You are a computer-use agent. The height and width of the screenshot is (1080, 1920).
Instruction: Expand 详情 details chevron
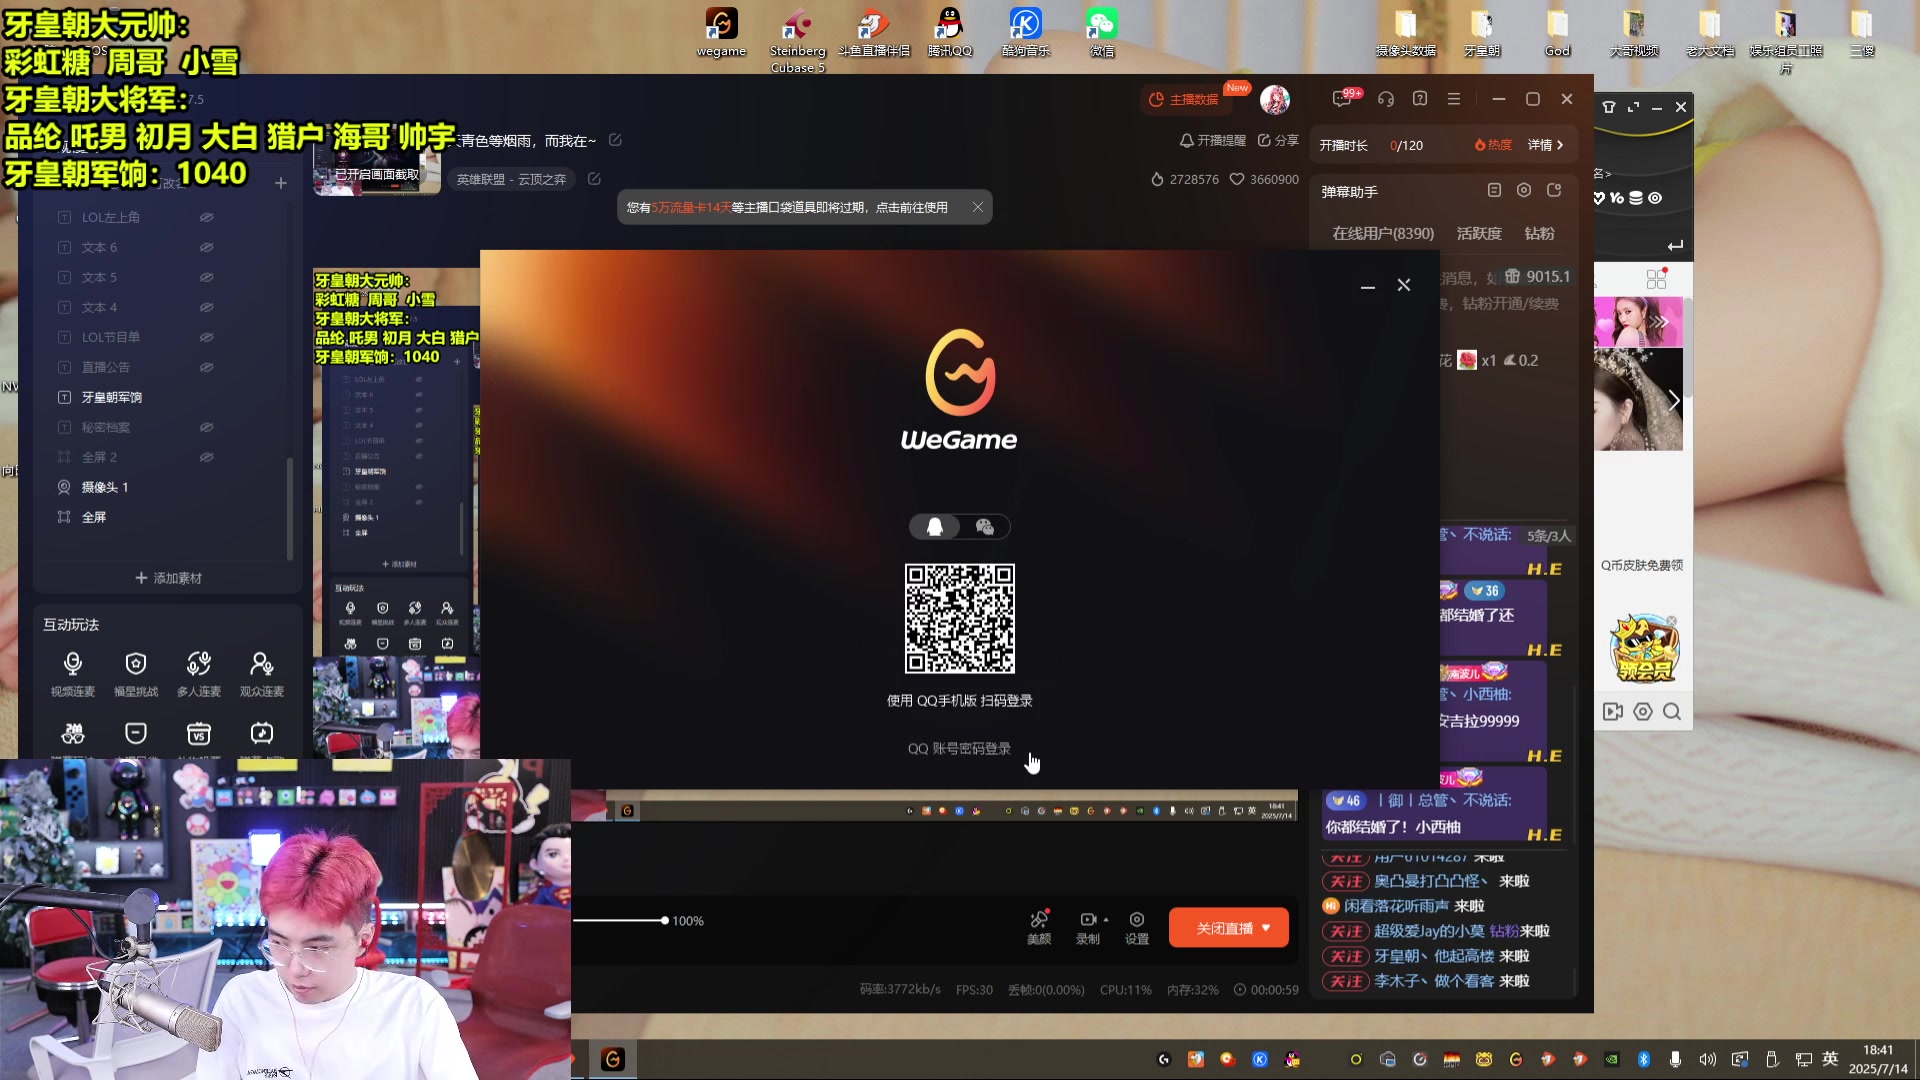pyautogui.click(x=1546, y=145)
